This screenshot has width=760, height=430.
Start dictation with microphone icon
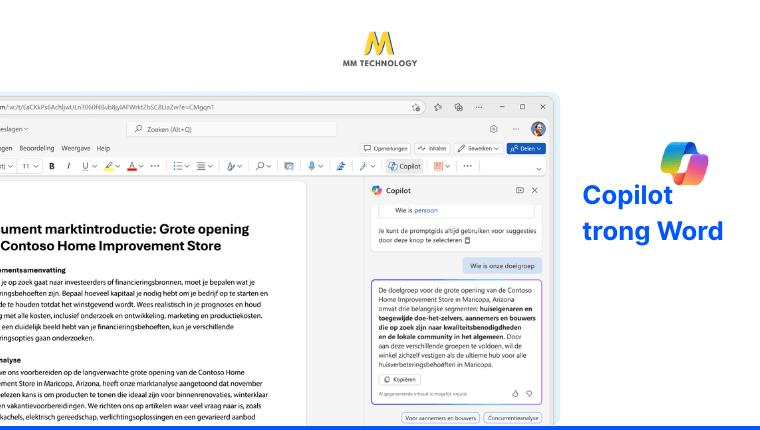pos(312,166)
